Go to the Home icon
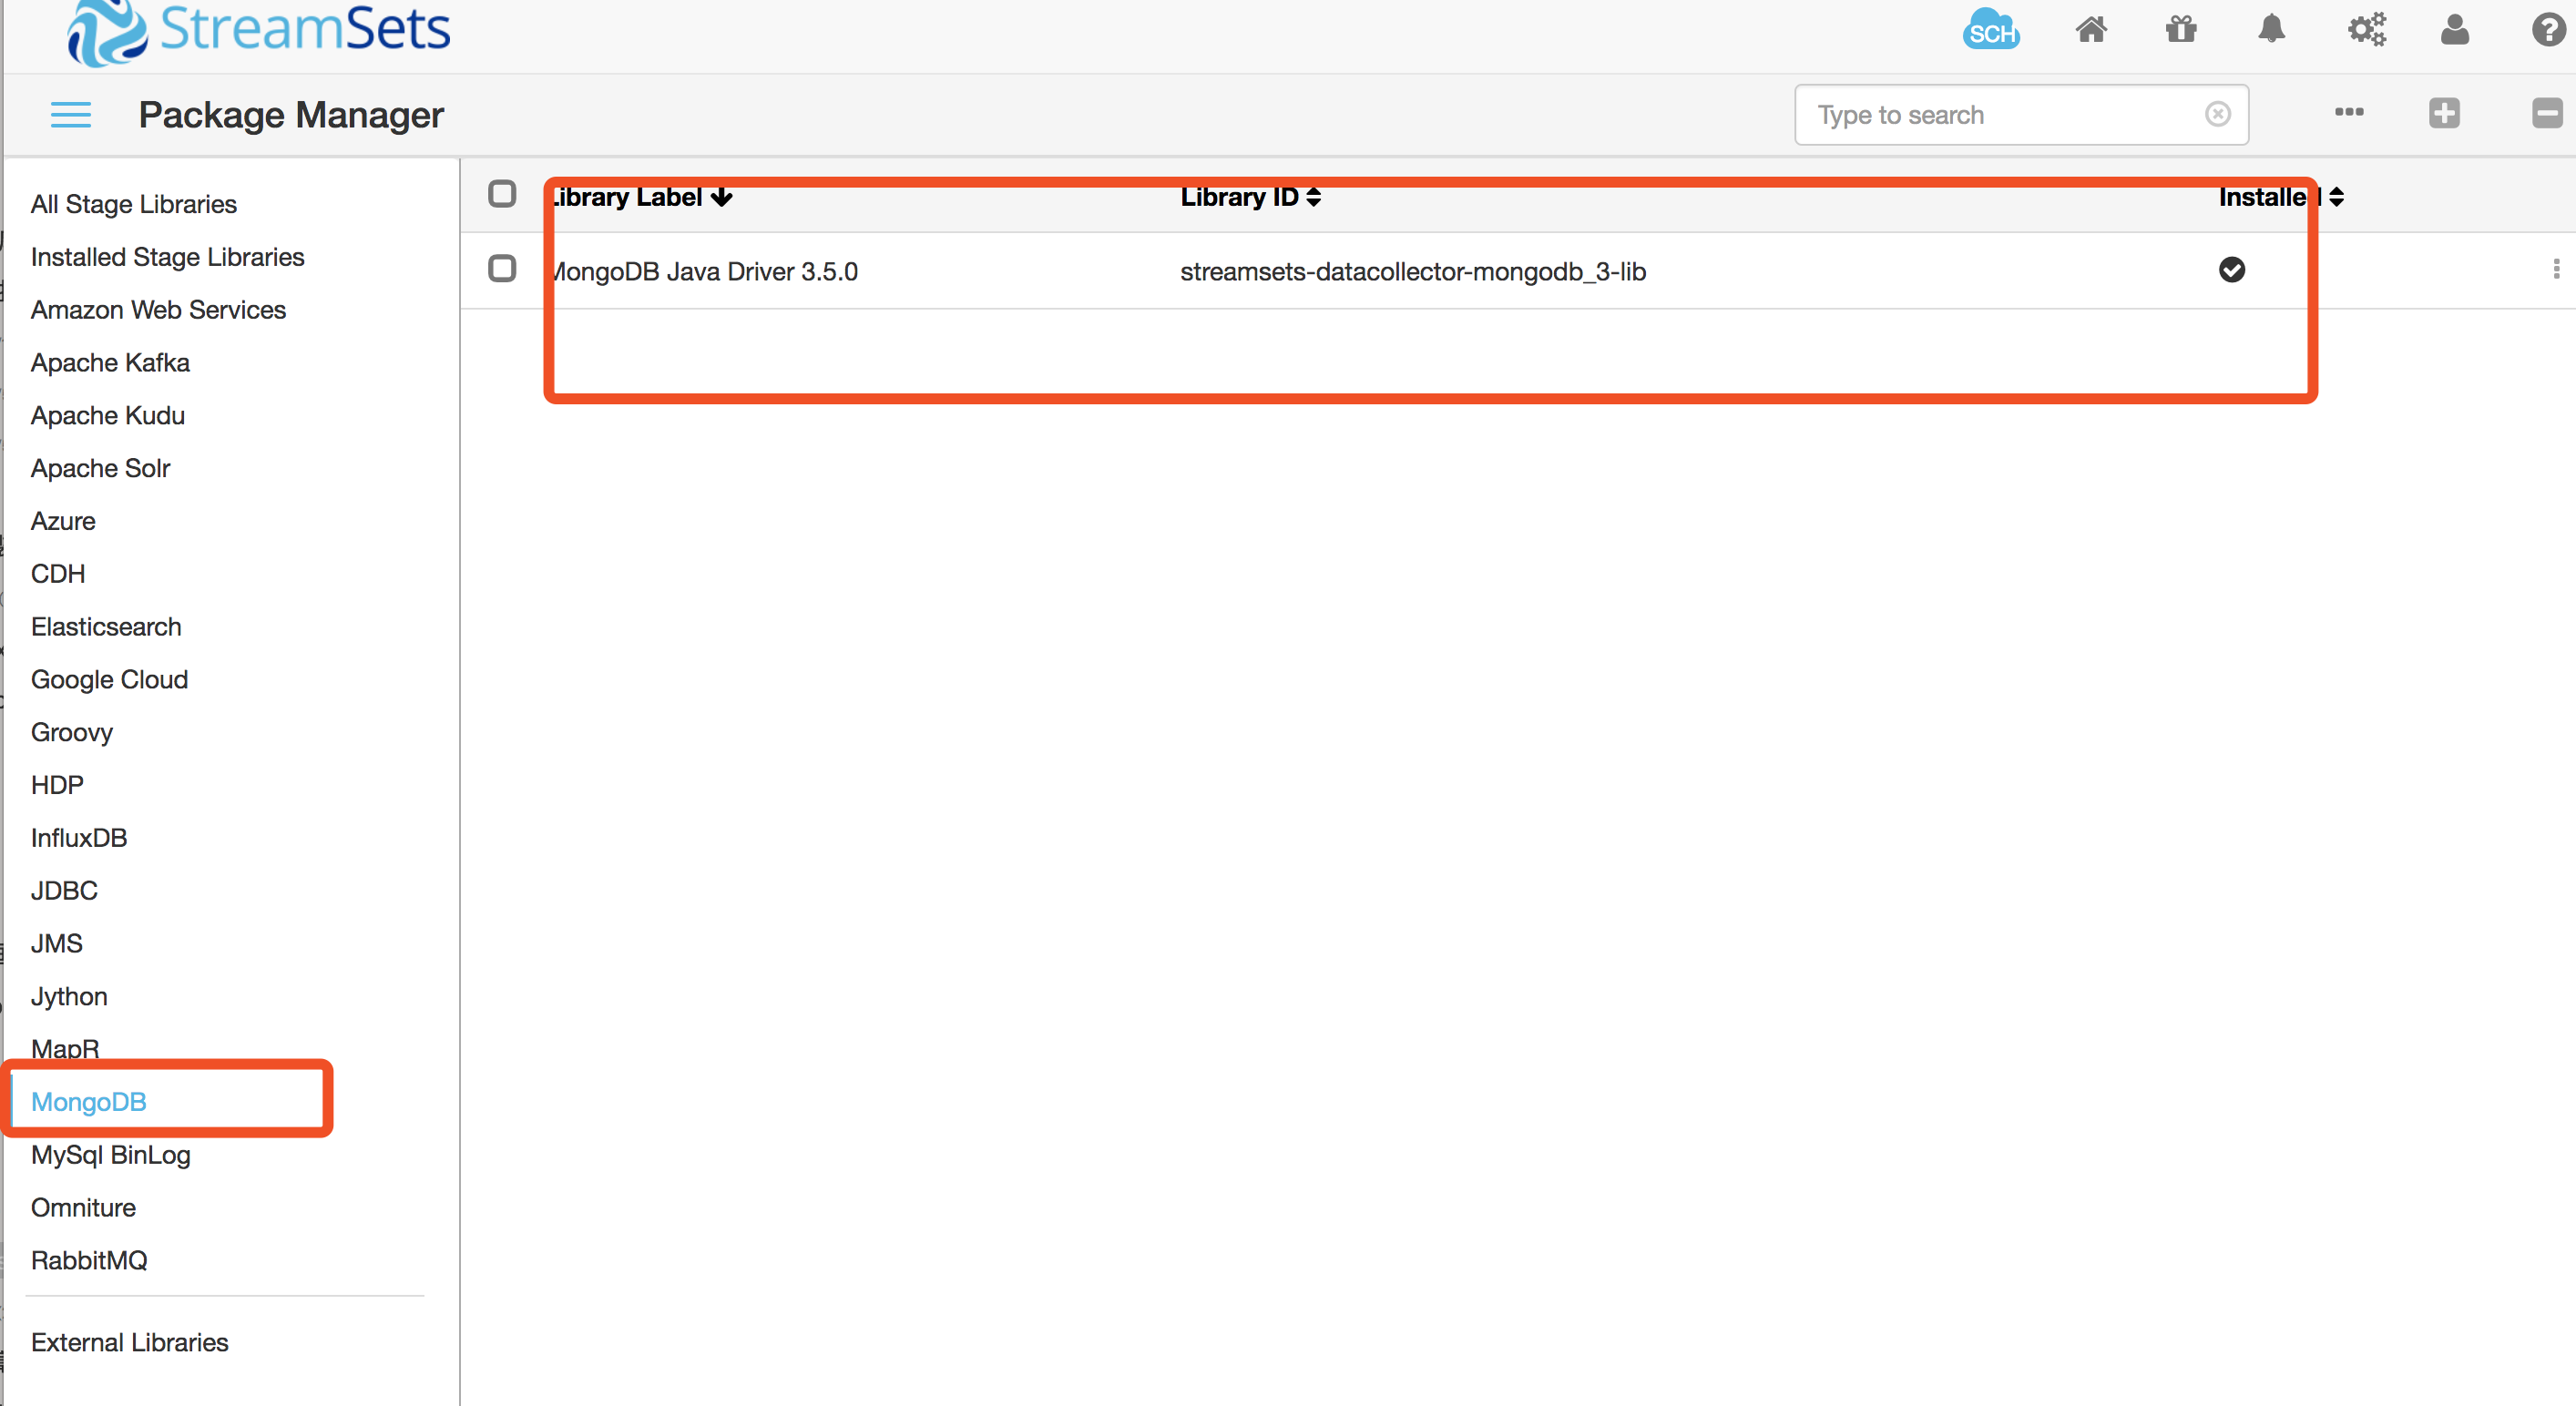Screen dimensions: 2576x1406 coord(2091,30)
